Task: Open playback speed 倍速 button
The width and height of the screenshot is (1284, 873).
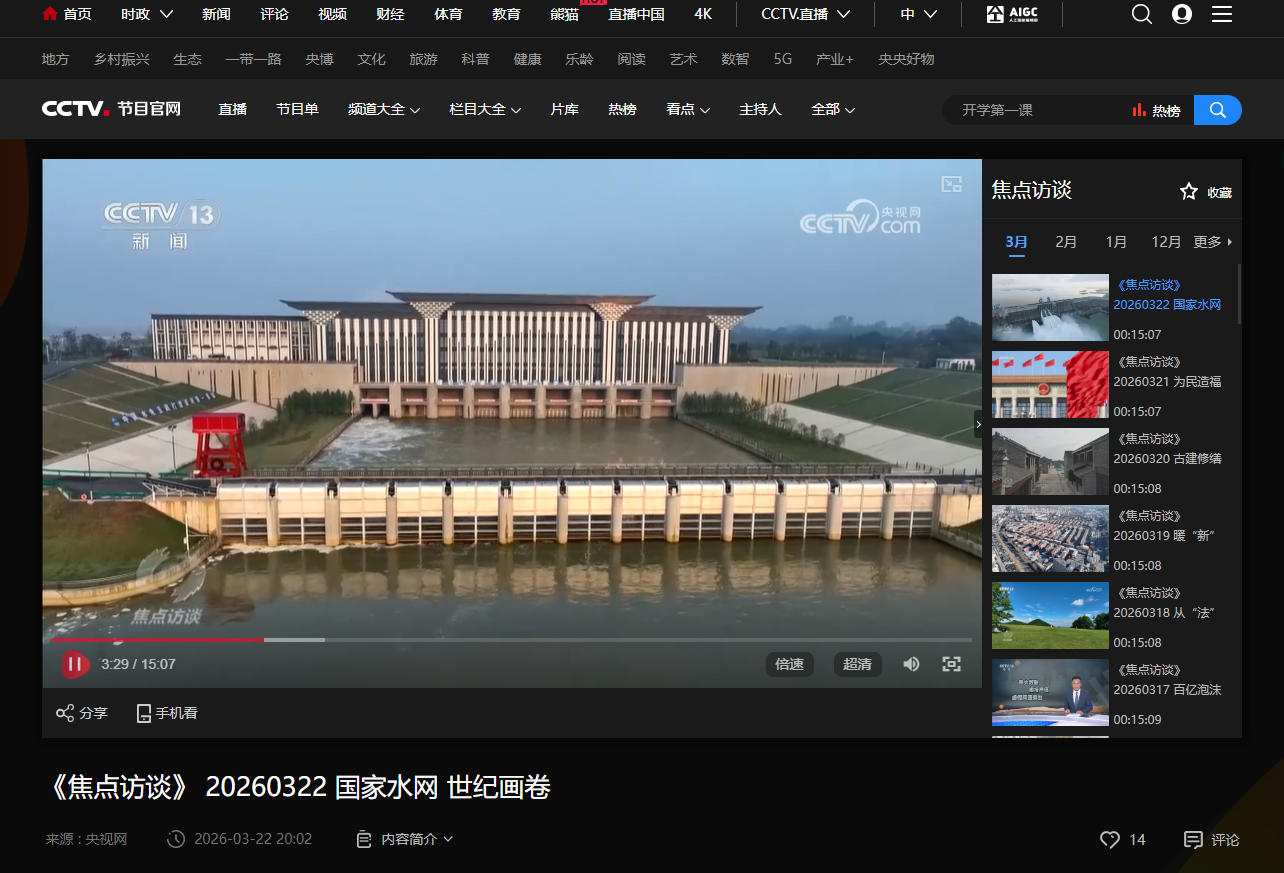Action: point(789,664)
